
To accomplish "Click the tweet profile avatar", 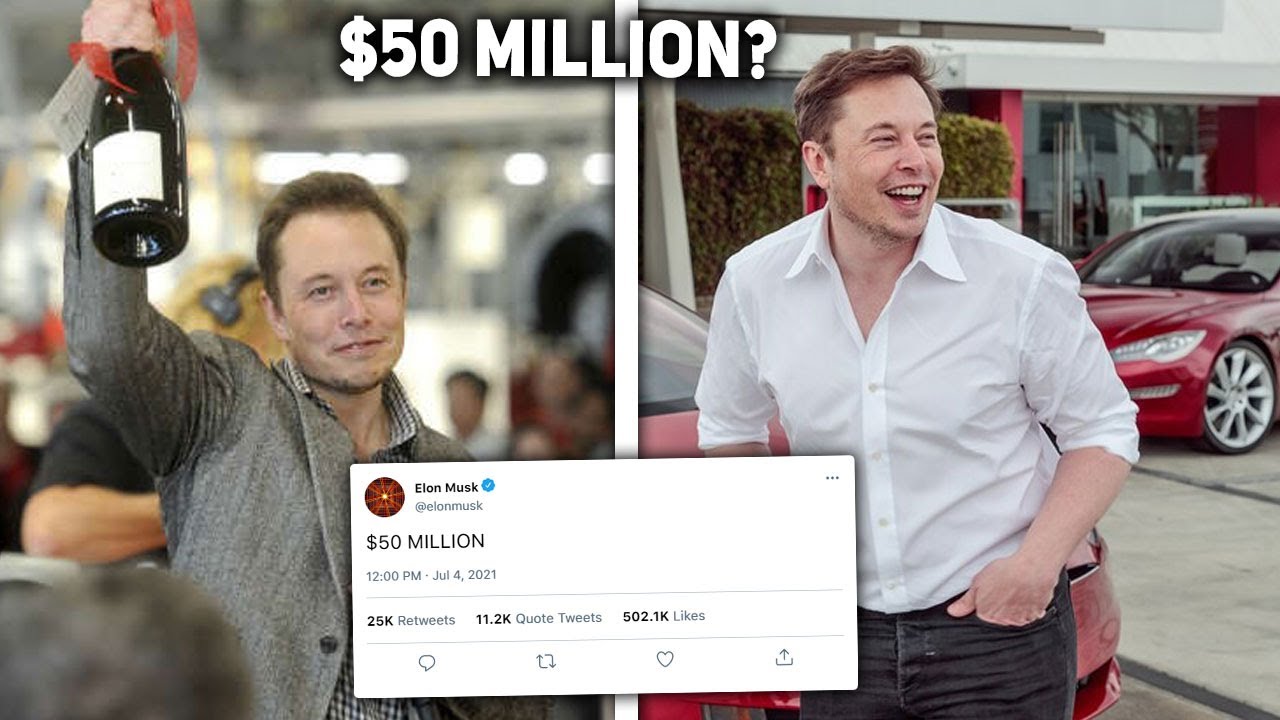I will [384, 497].
